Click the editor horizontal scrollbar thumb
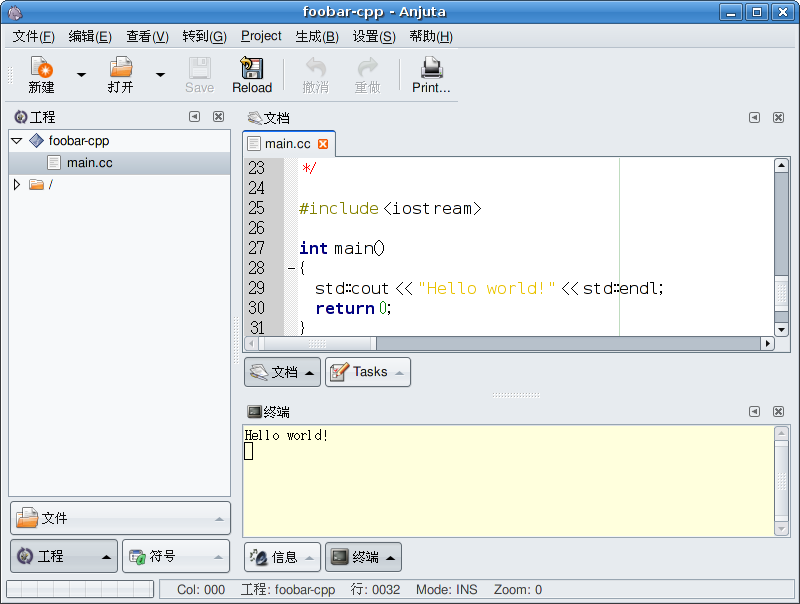800x604 pixels. pos(317,344)
